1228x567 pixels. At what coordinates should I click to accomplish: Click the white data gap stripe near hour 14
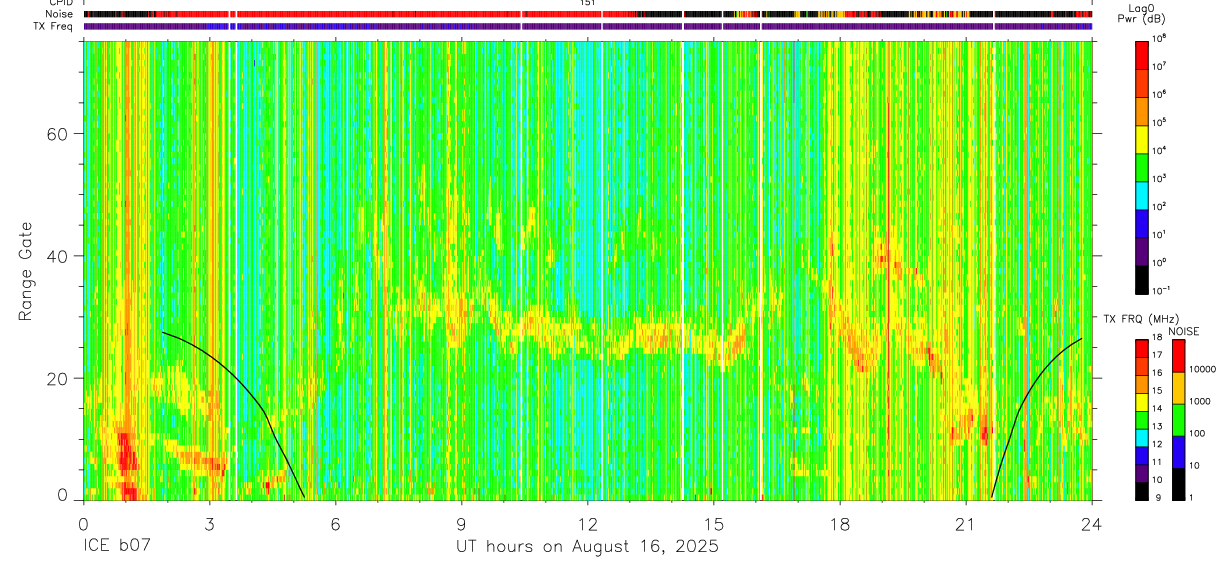click(683, 270)
